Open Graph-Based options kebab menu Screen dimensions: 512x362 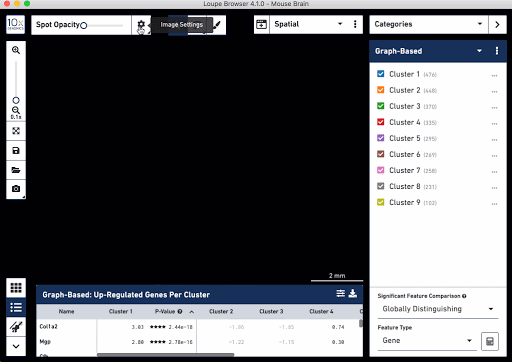click(x=497, y=51)
